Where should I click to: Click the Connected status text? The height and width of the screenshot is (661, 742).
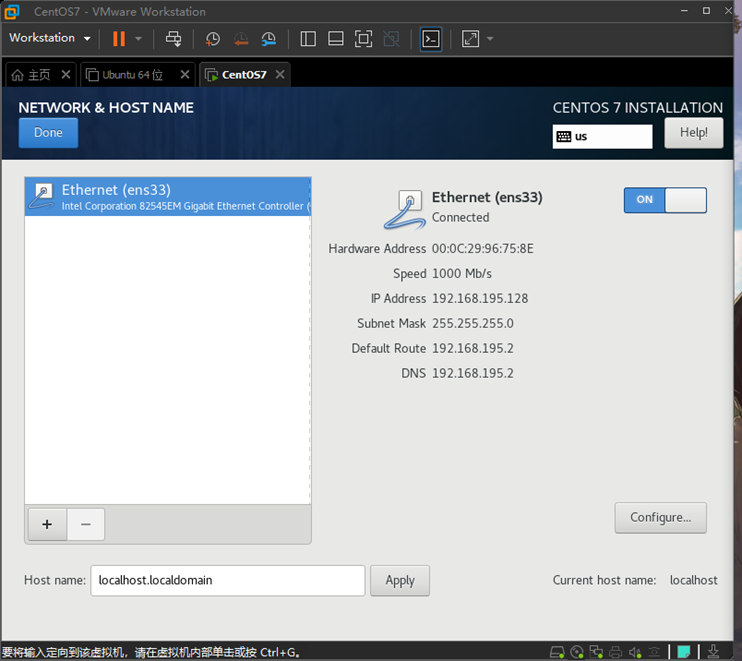coord(460,218)
